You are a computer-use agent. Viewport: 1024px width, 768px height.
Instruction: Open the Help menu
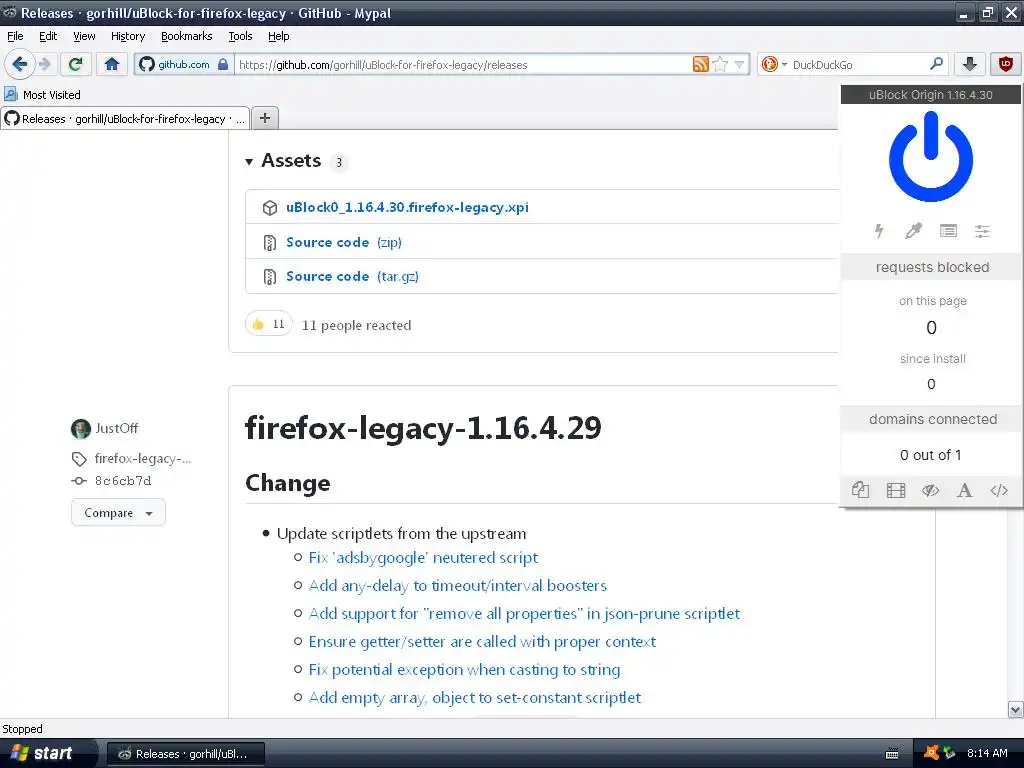click(279, 36)
